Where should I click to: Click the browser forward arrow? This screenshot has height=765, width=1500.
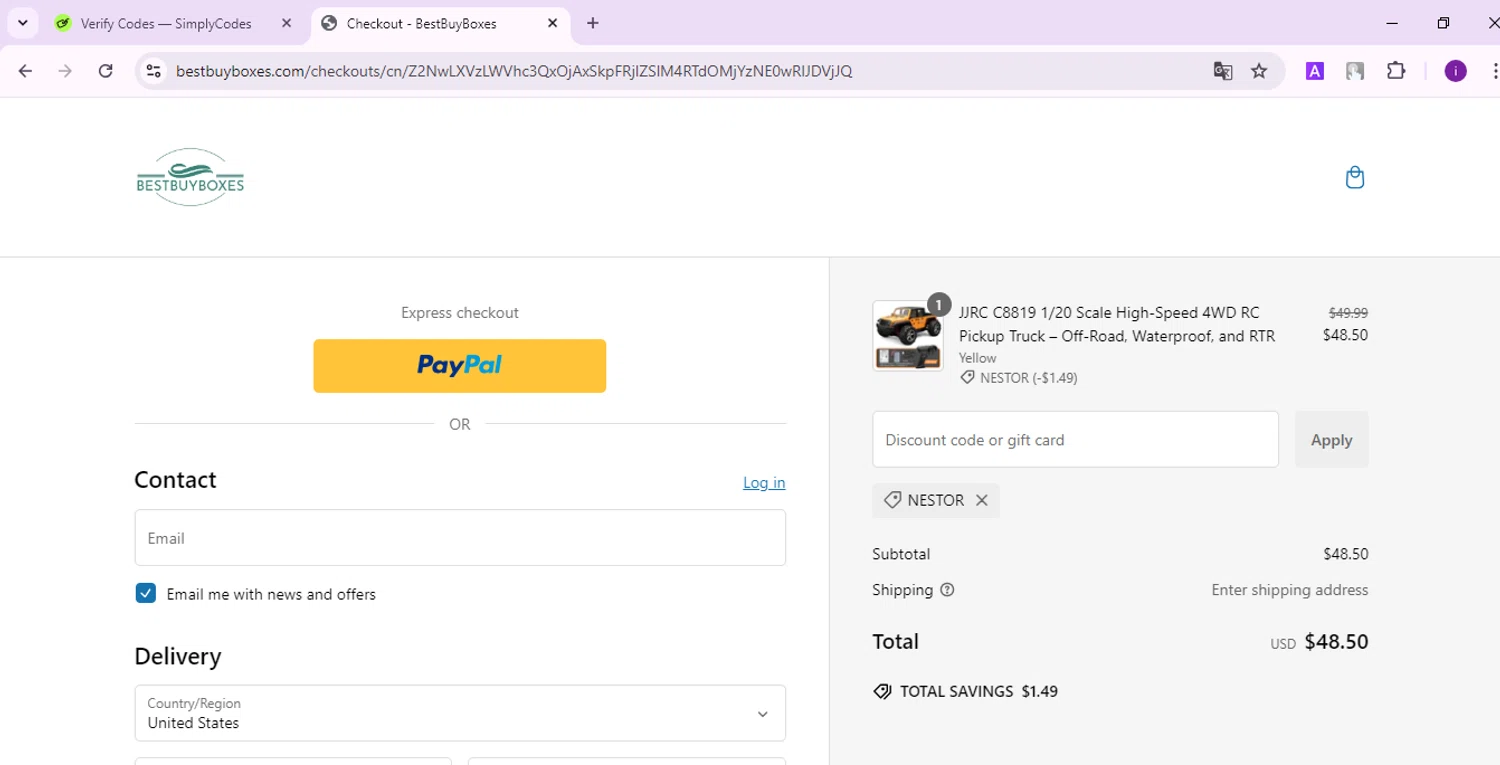tap(65, 71)
